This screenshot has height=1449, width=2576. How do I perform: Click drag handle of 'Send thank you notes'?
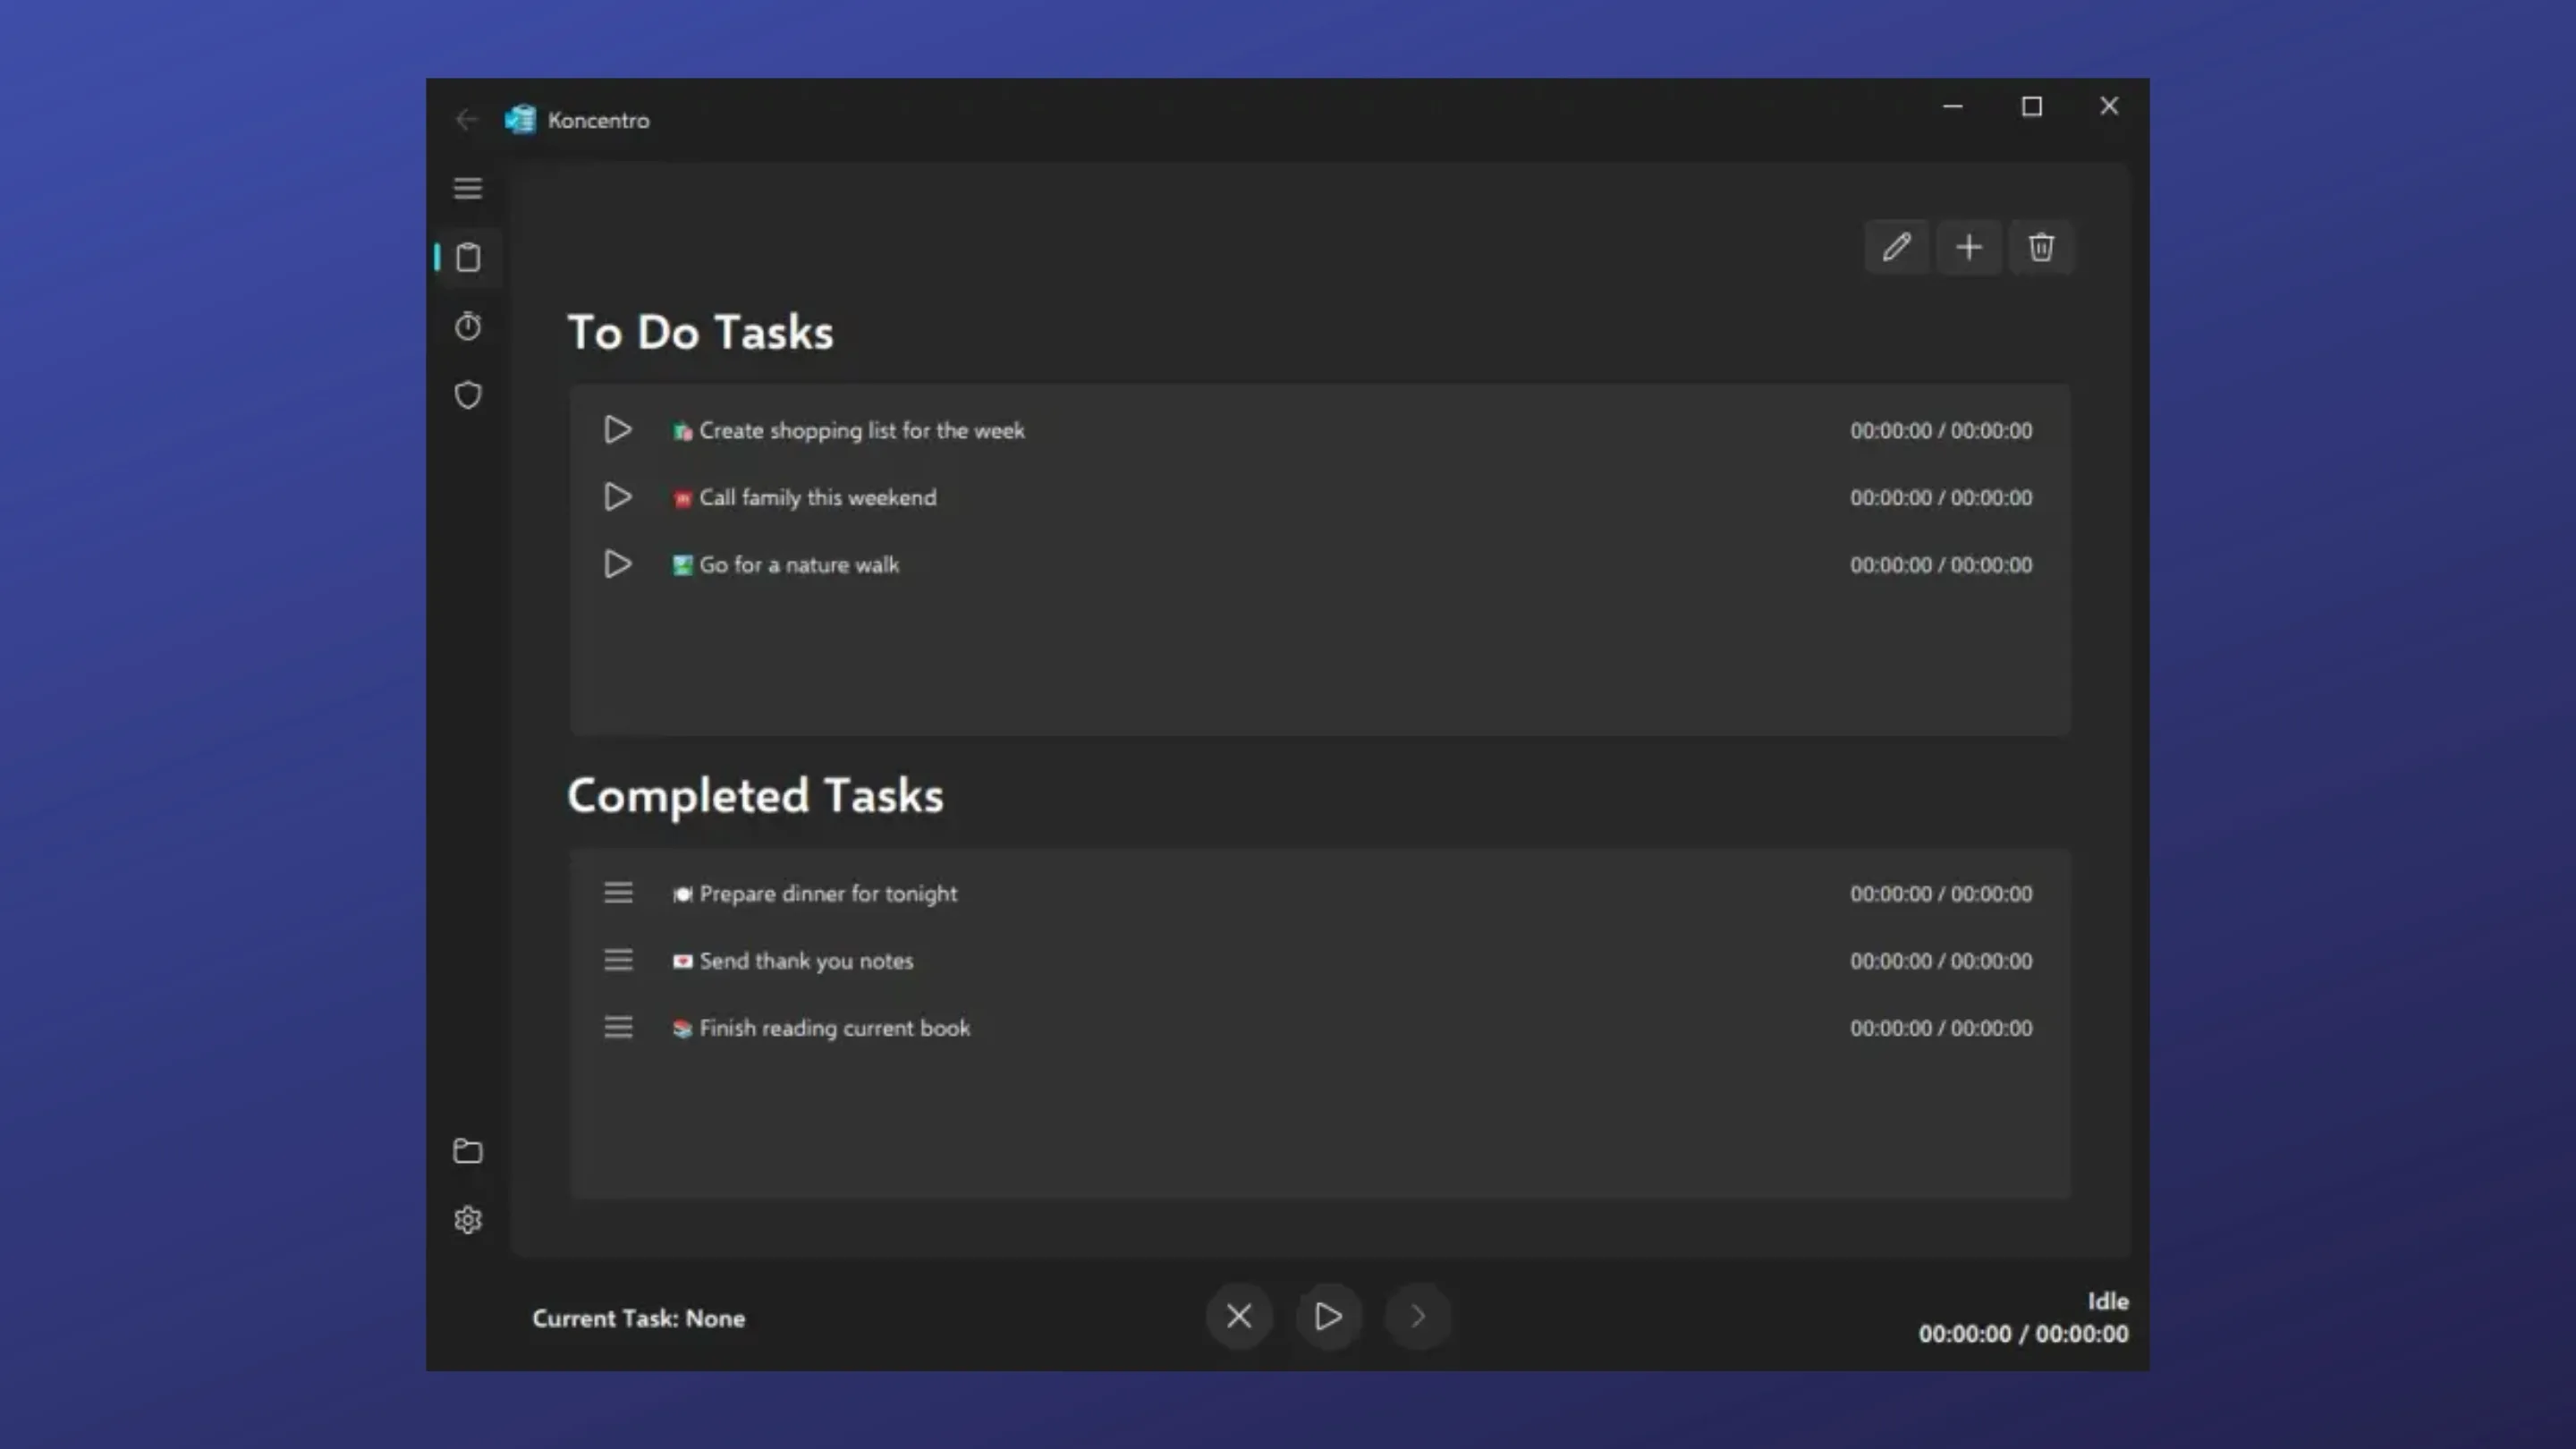[x=618, y=960]
